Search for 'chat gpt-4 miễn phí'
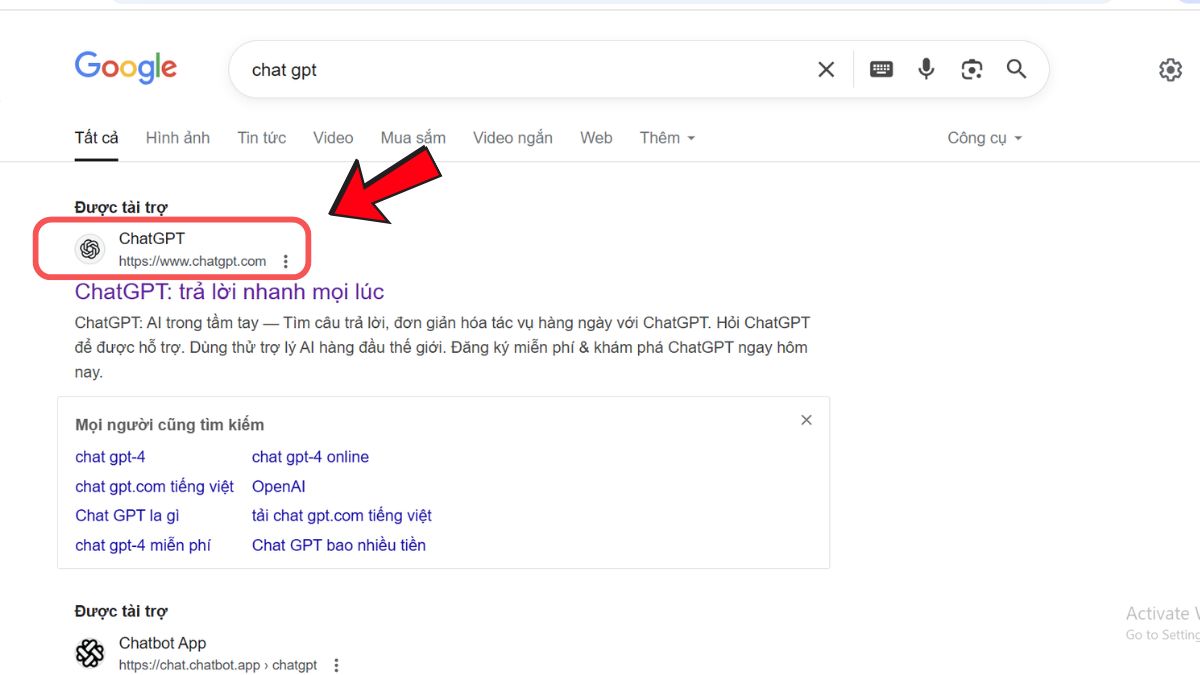 coord(143,545)
